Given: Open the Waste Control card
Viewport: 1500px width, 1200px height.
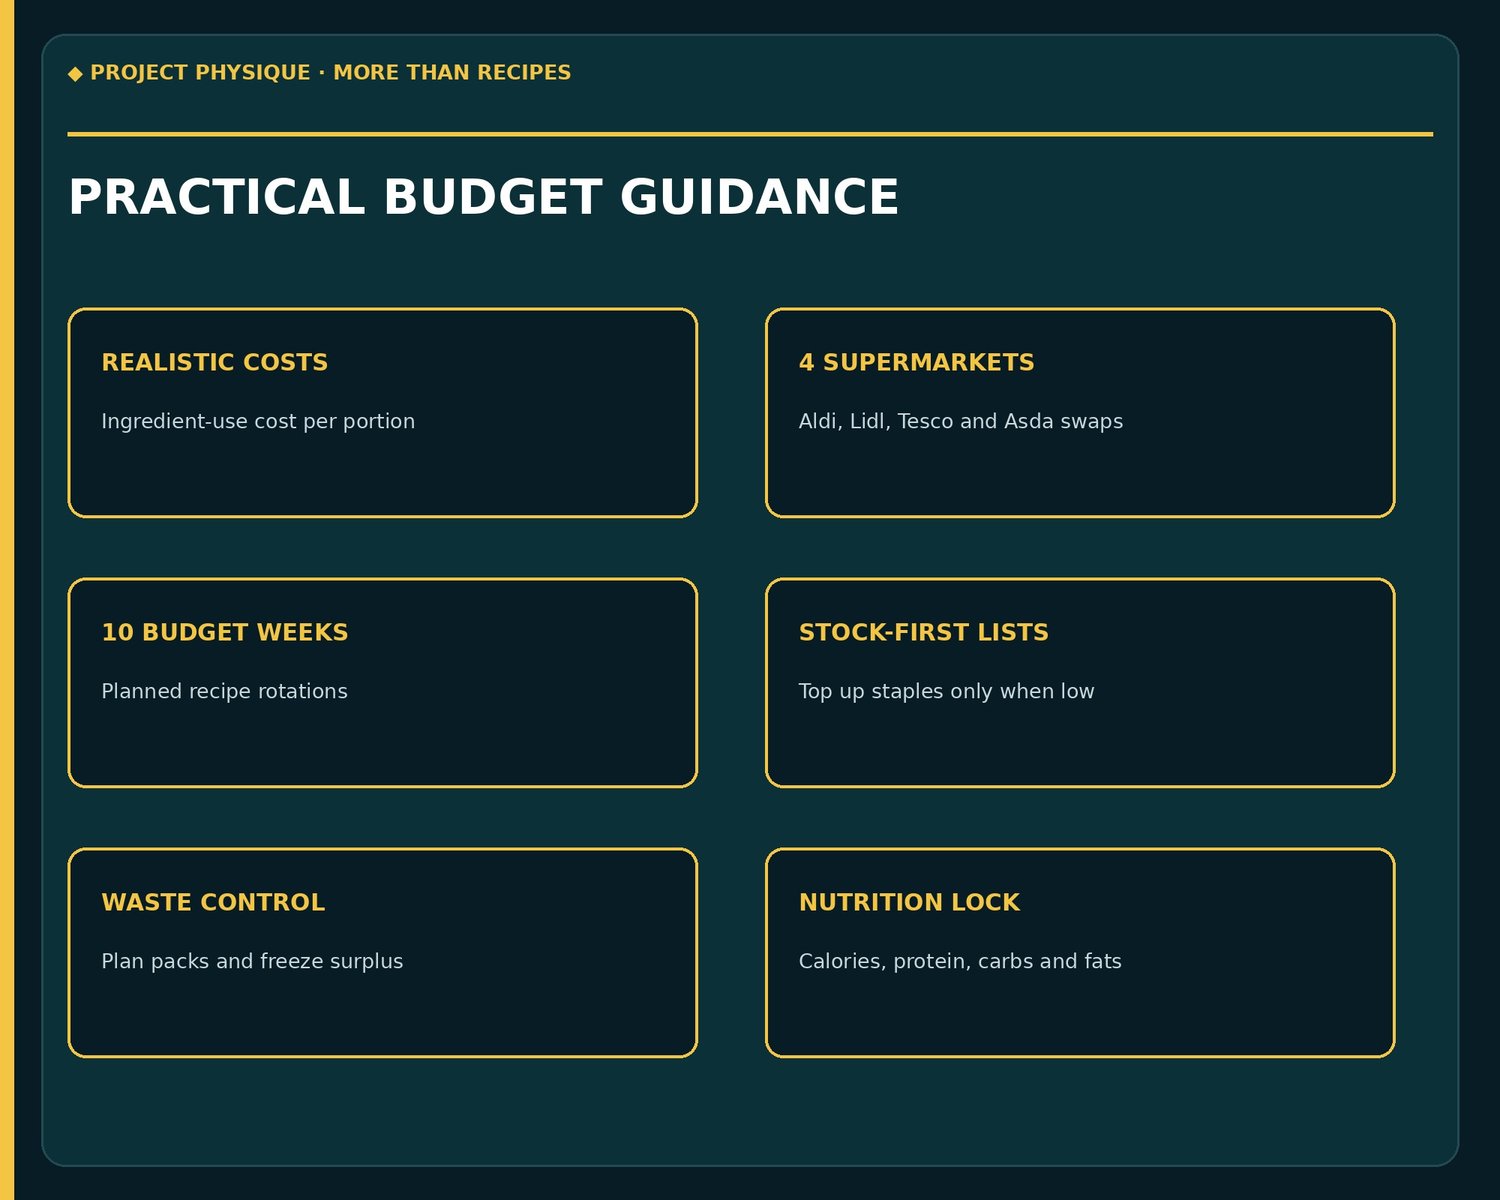Looking at the screenshot, I should coord(382,953).
